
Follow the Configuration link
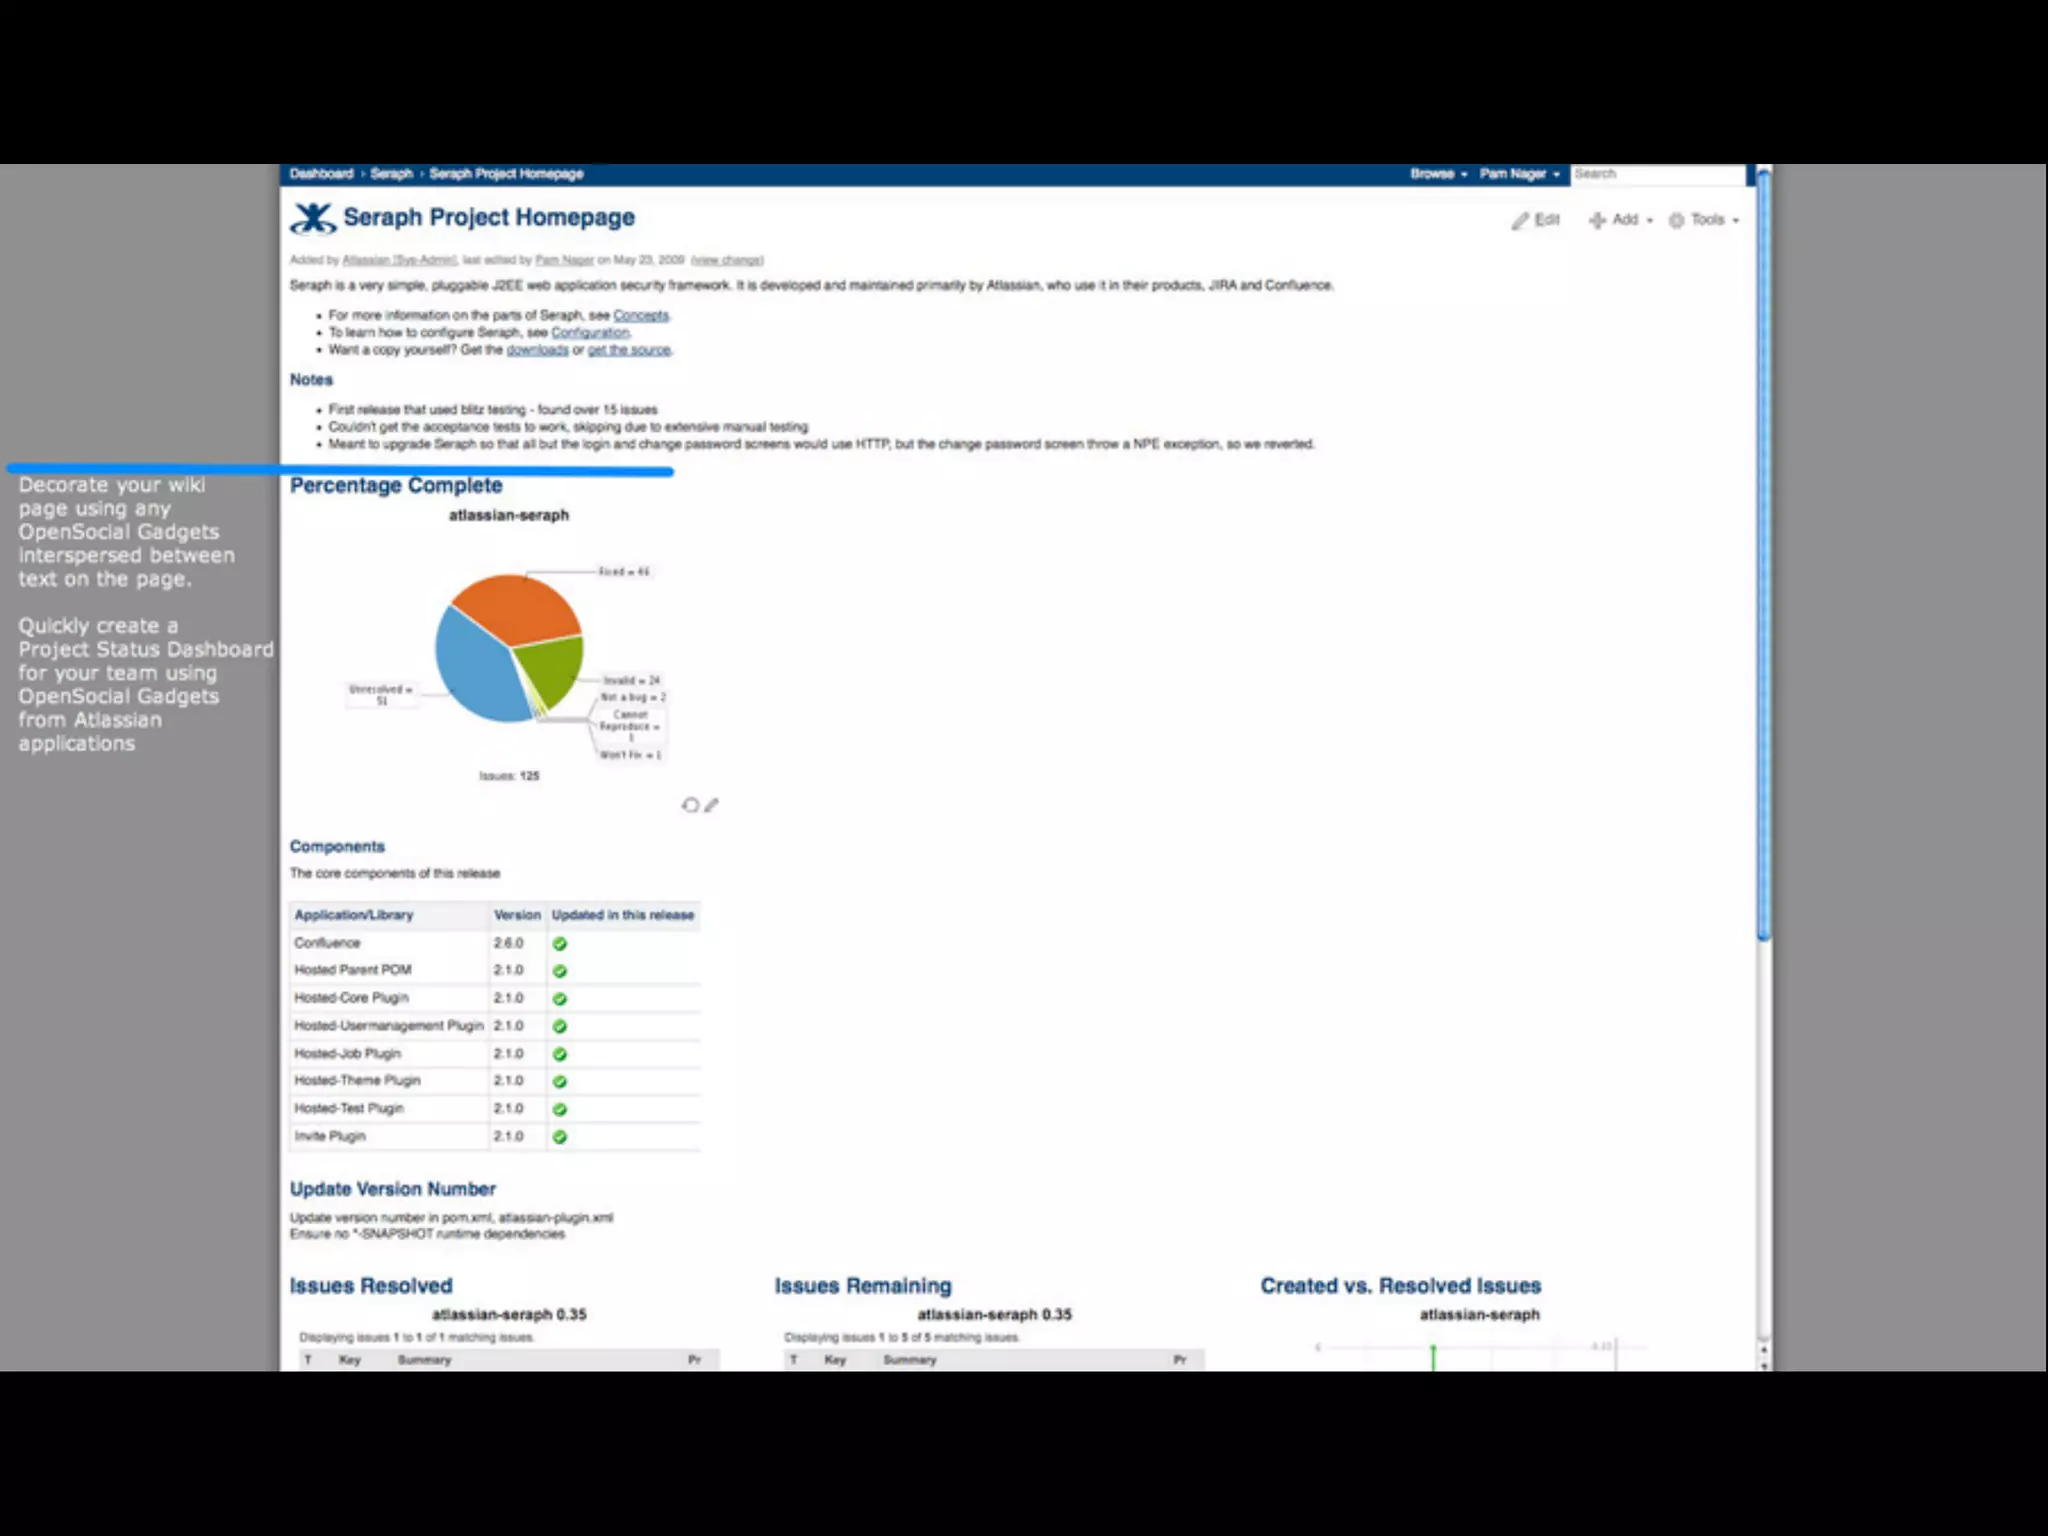[x=590, y=332]
